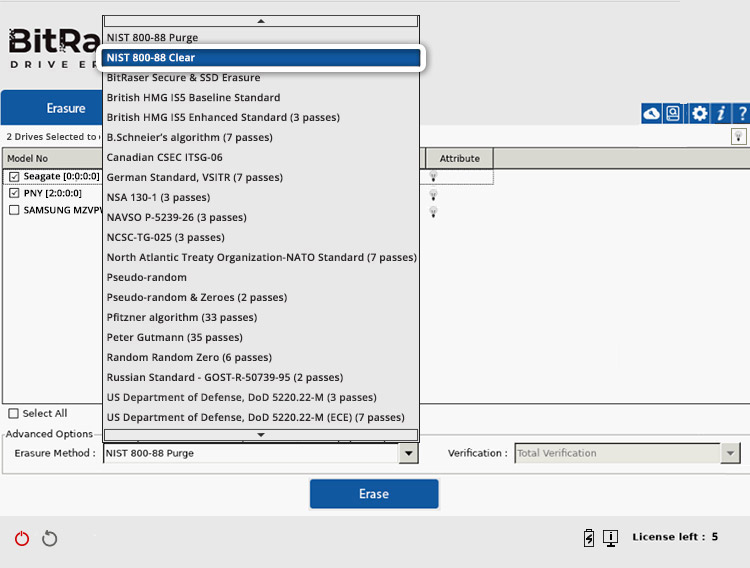Pick German Standard, VSITR (7 passes)
Image resolution: width=750 pixels, height=568 pixels.
point(261,178)
